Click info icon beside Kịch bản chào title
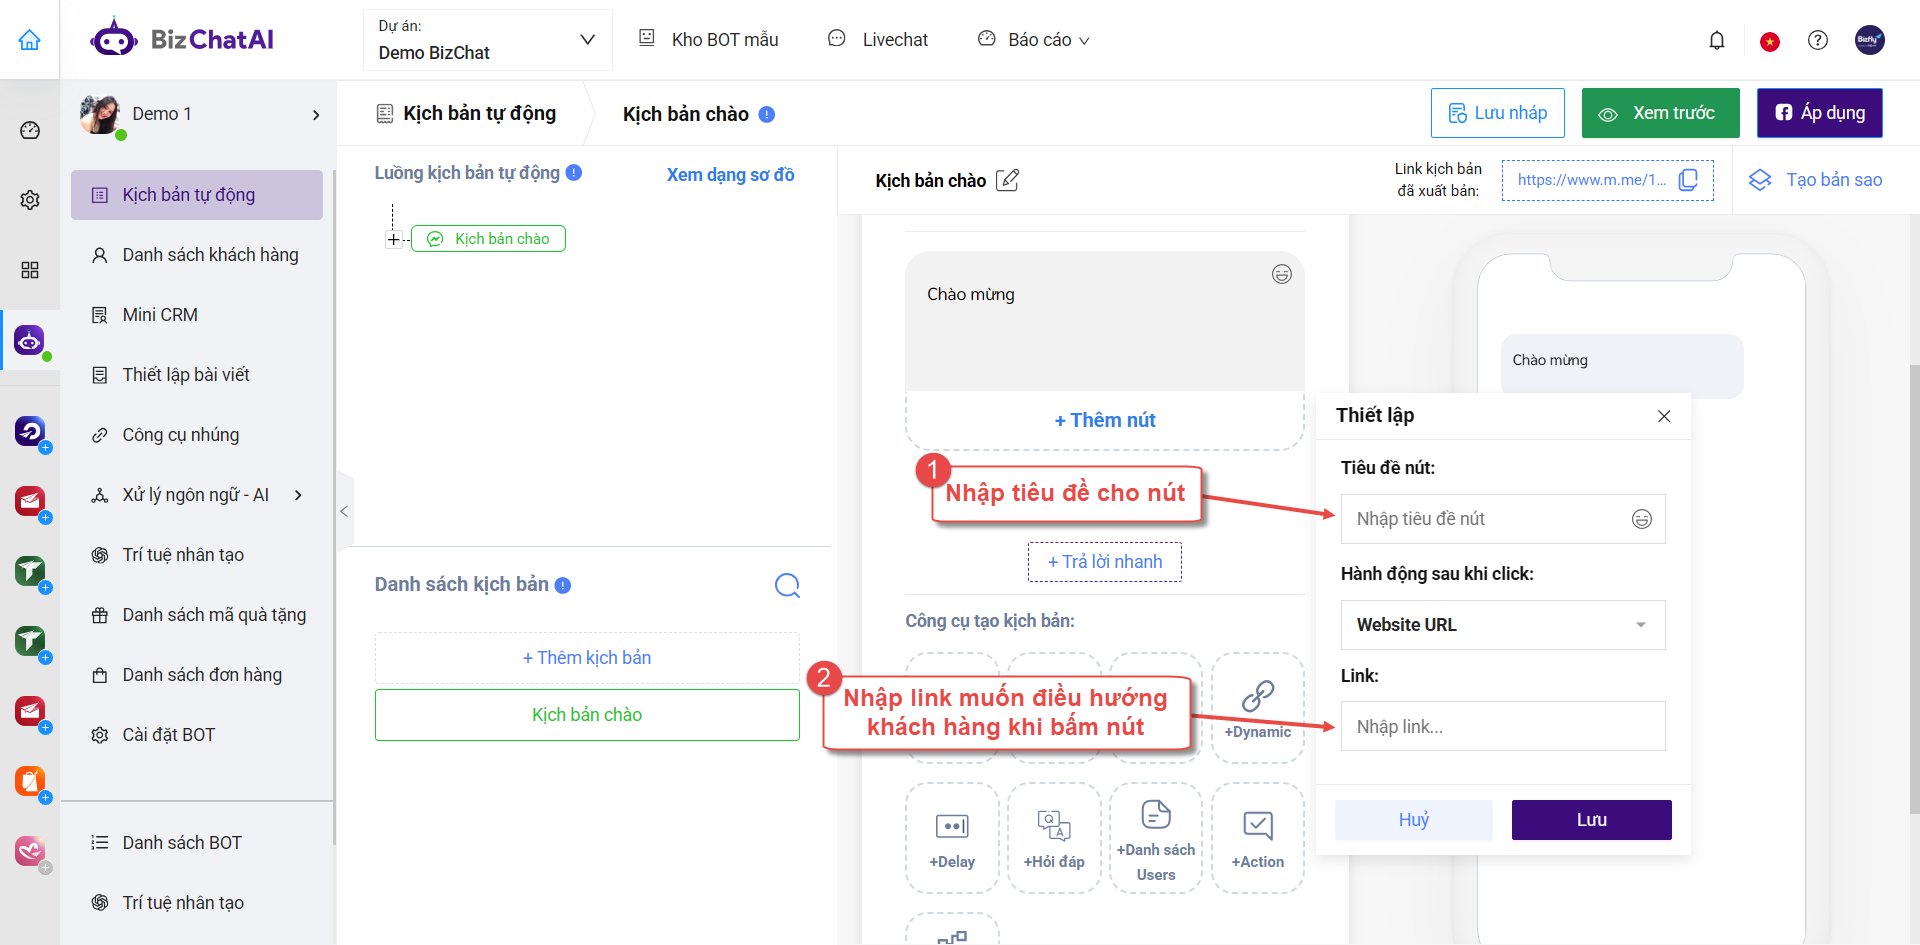Viewport: 1920px width, 945px height. (x=767, y=114)
